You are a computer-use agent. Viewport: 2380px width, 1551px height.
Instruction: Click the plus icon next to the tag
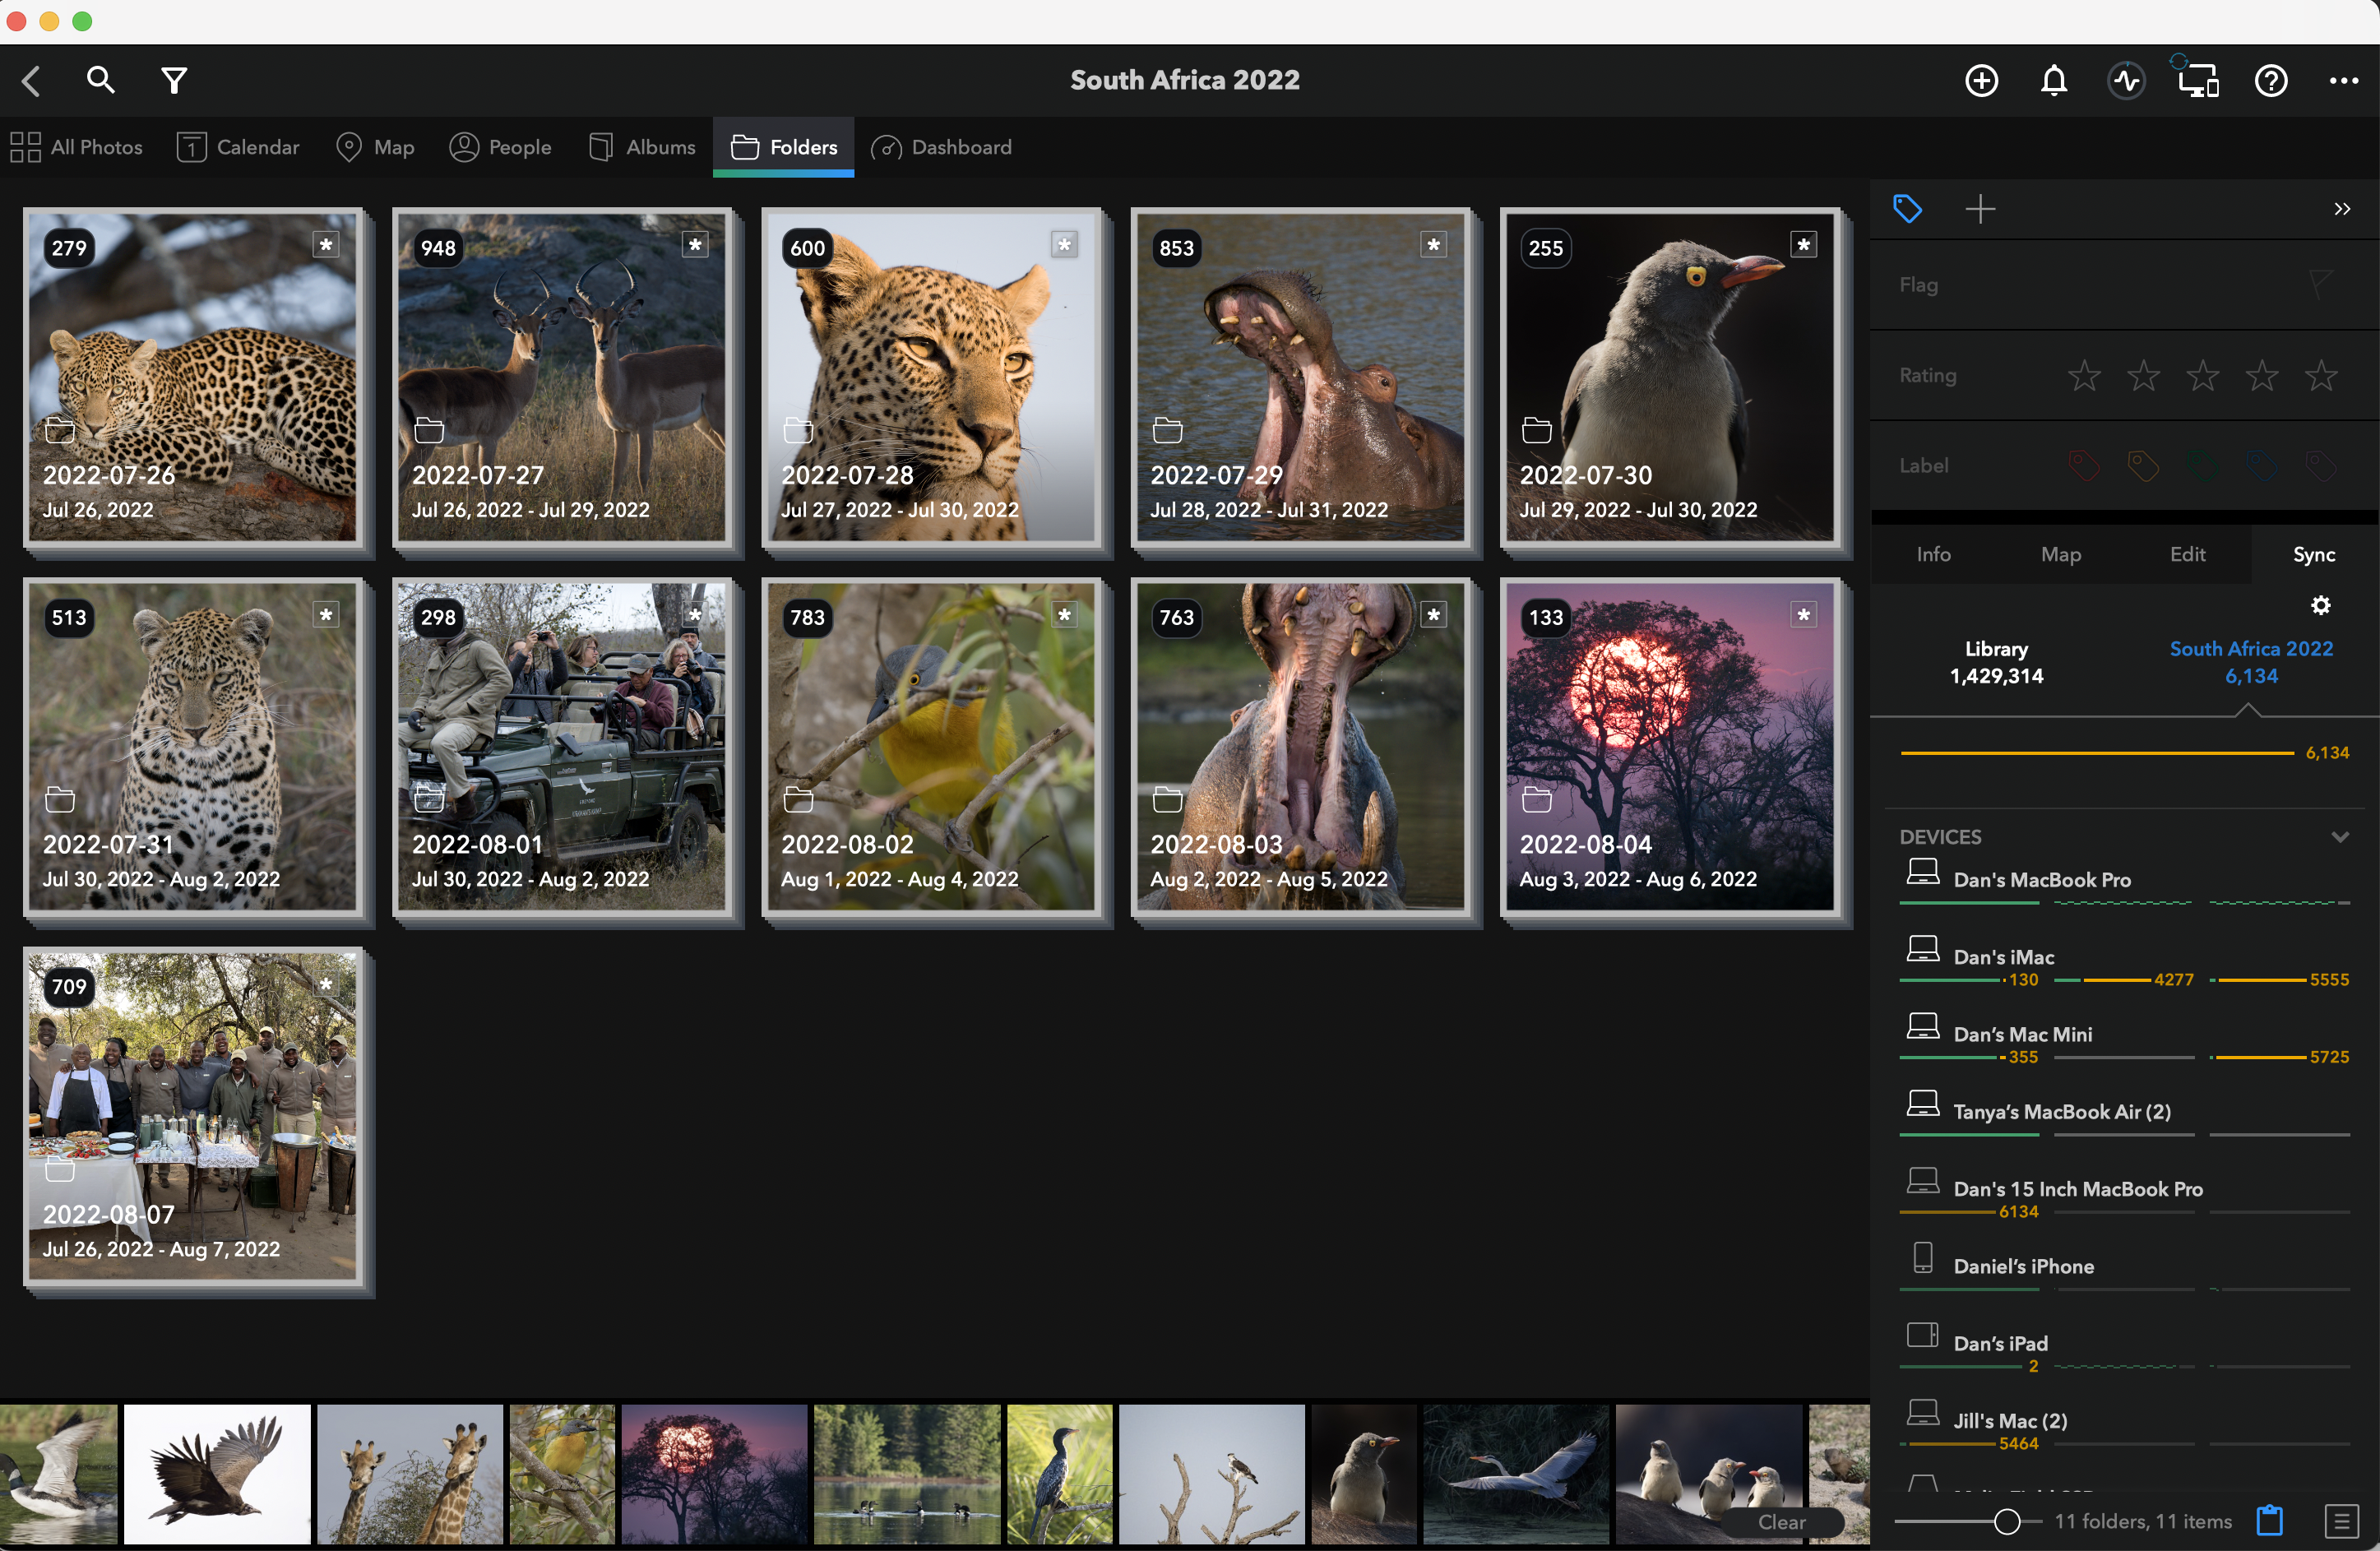1980,209
